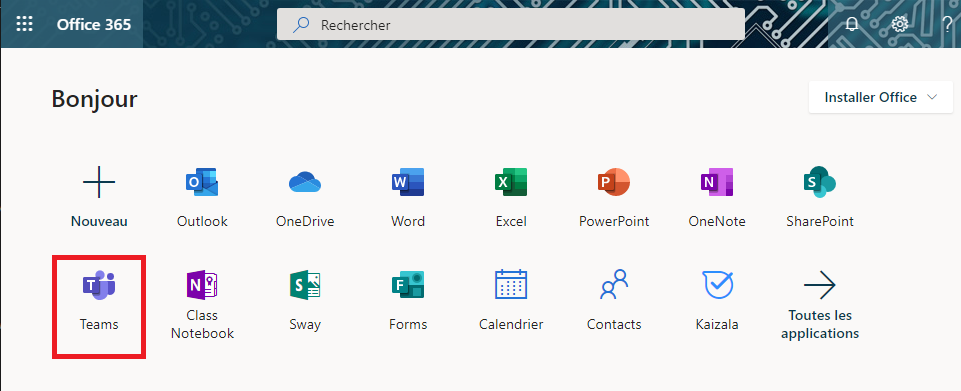
Task: Launch the Kaizala app icon
Action: [717, 284]
